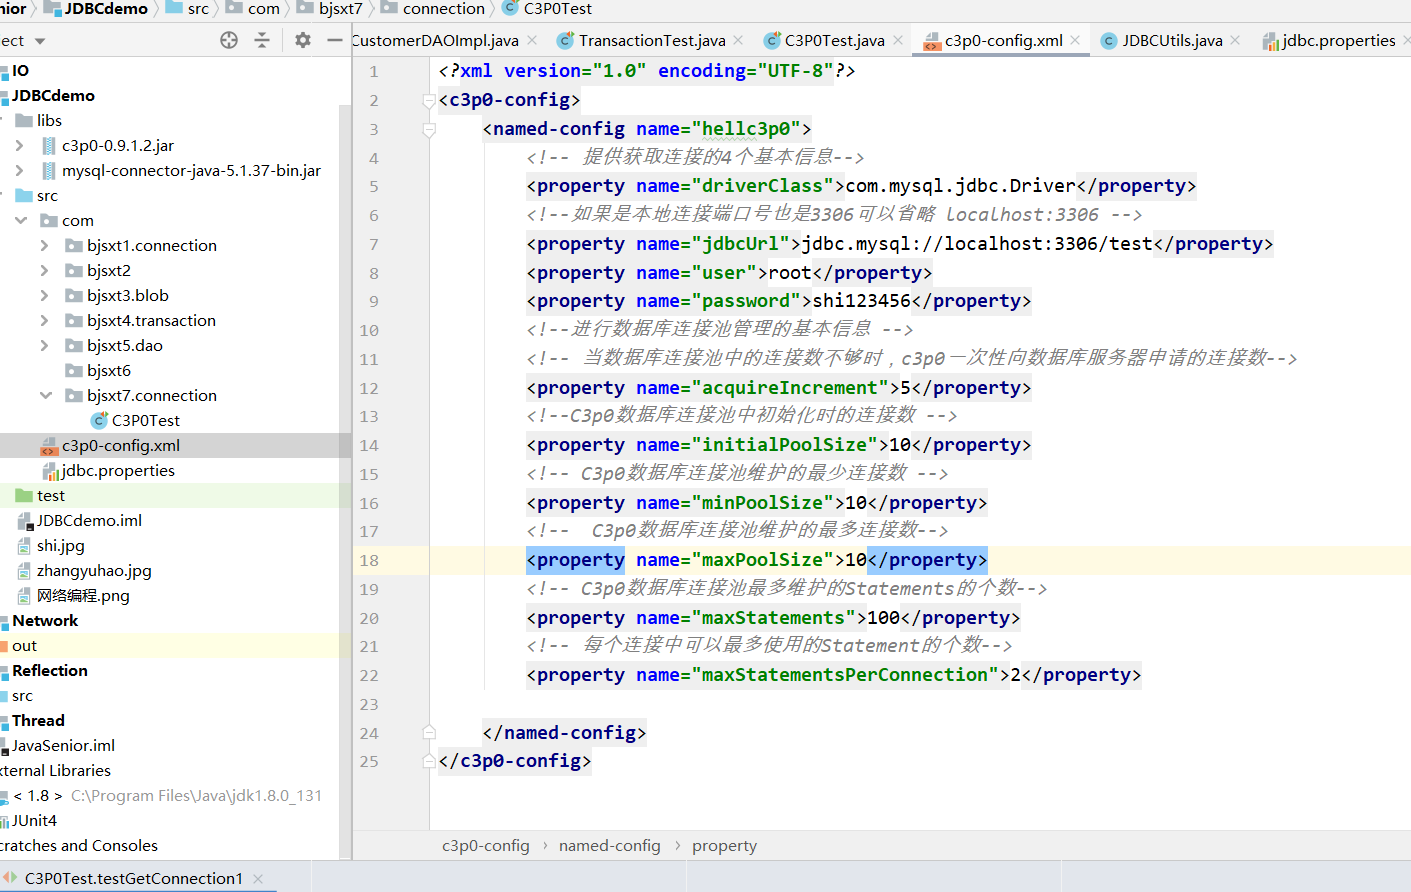Click c3p0-config in the XML breadcrumb
The width and height of the screenshot is (1411, 892).
point(485,845)
